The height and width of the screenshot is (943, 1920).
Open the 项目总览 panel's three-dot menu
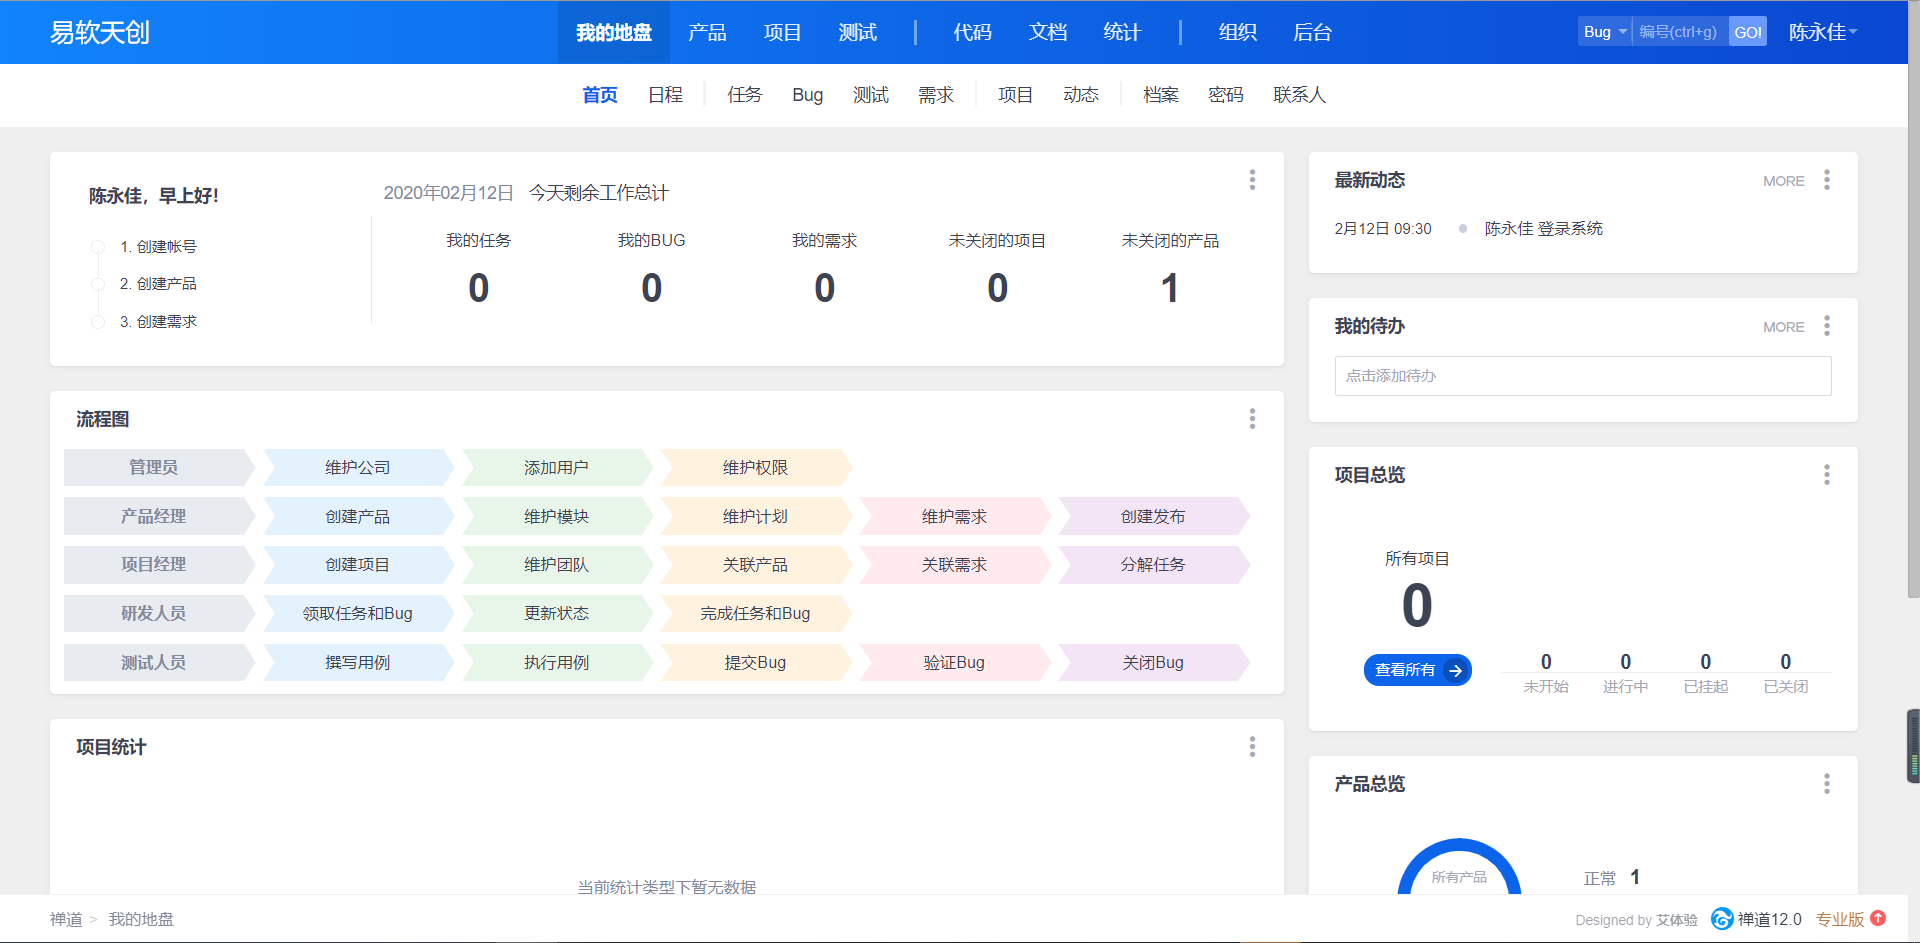pos(1827,475)
